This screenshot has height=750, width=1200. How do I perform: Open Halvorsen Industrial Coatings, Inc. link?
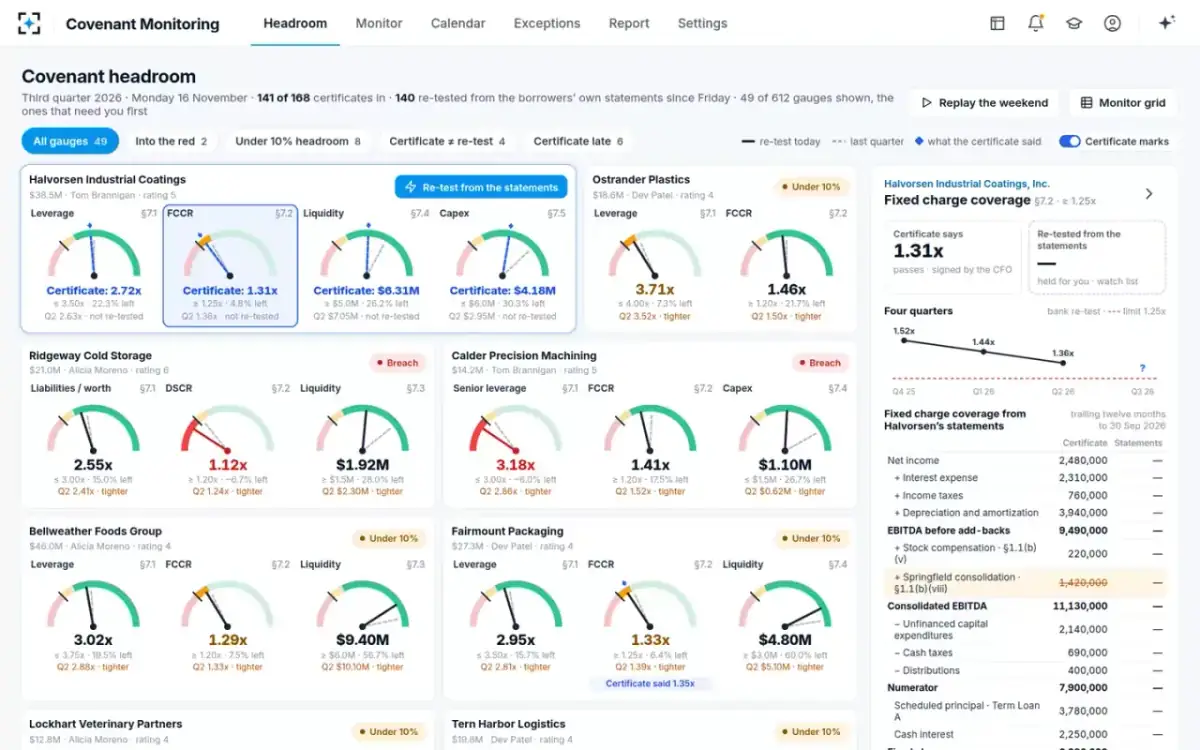pos(966,184)
